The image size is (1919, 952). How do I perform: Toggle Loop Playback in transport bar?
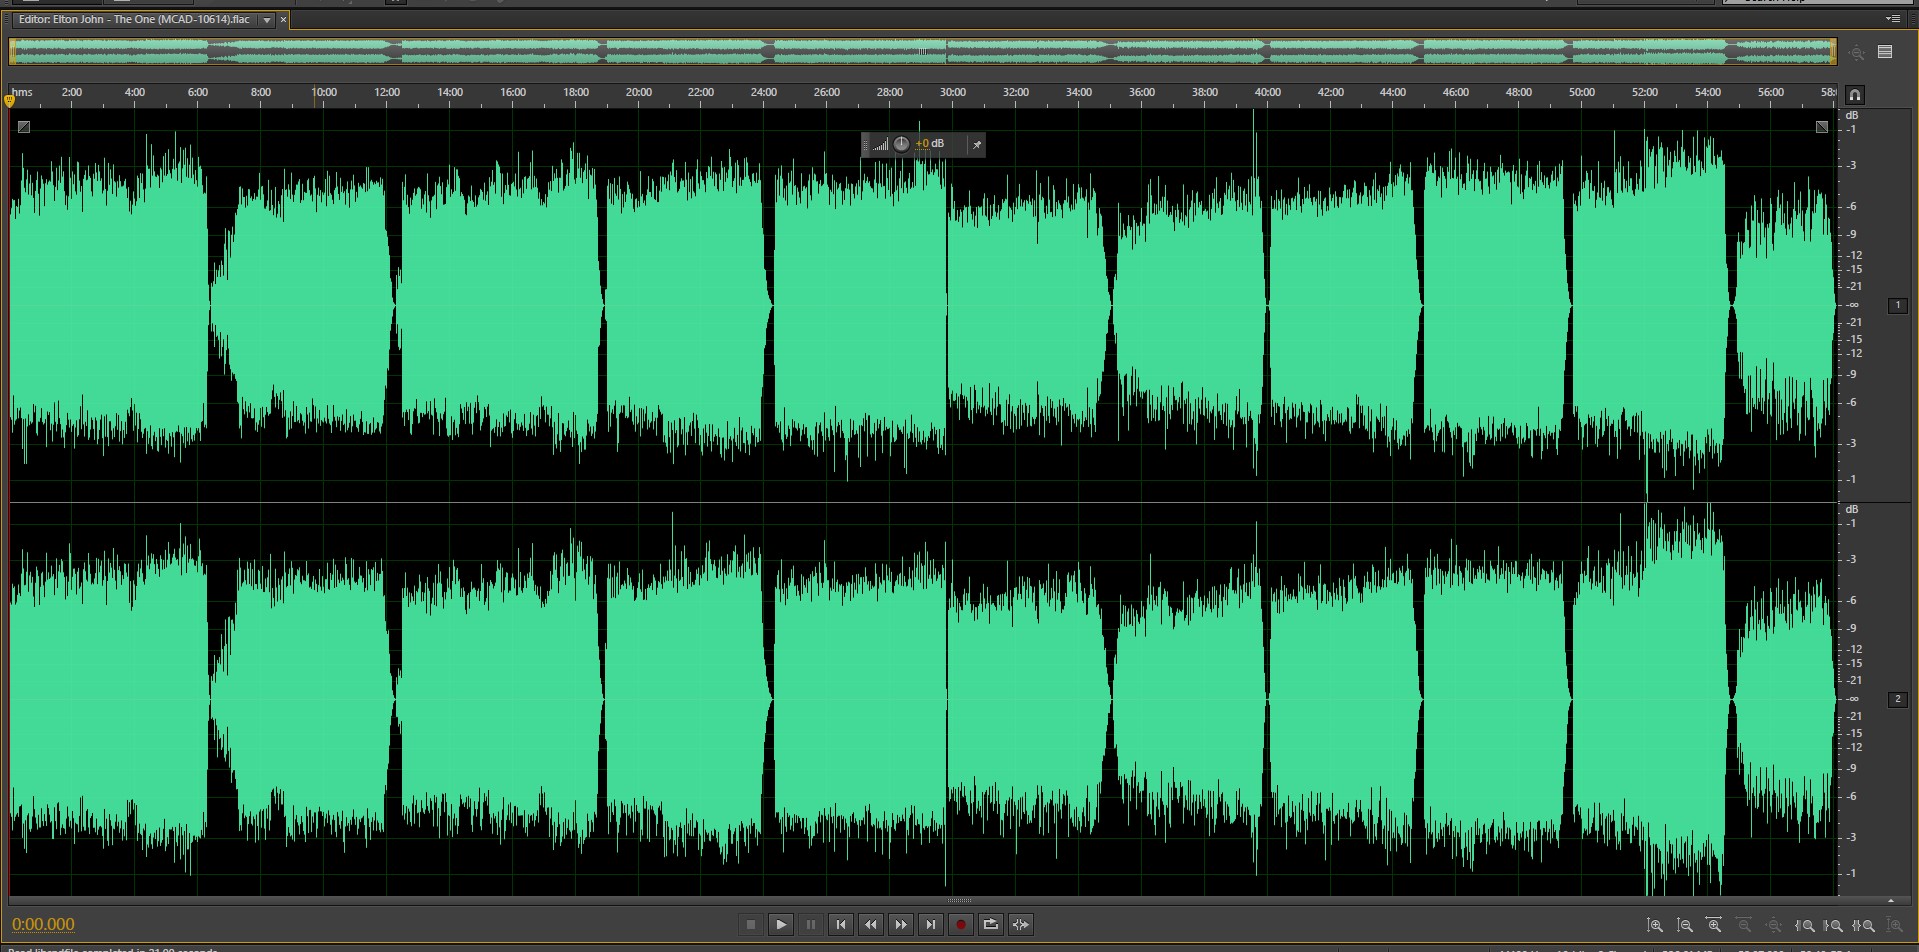point(990,925)
